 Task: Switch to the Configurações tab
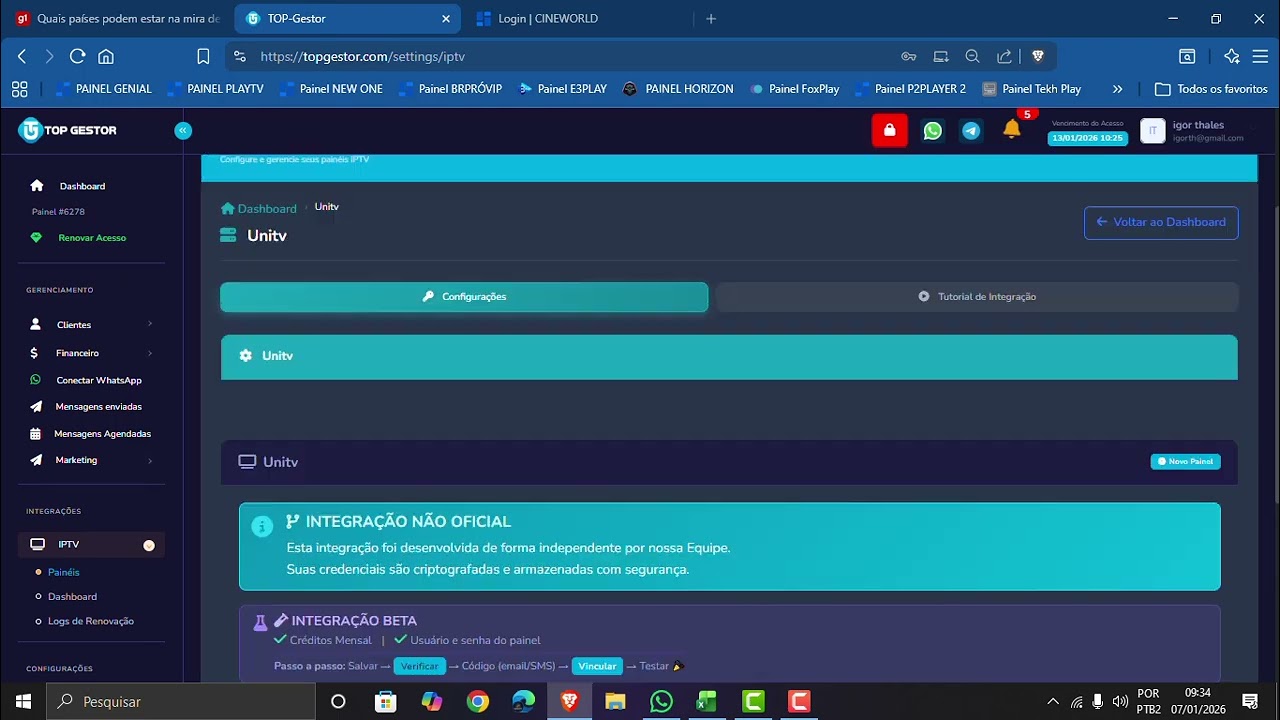point(464,297)
